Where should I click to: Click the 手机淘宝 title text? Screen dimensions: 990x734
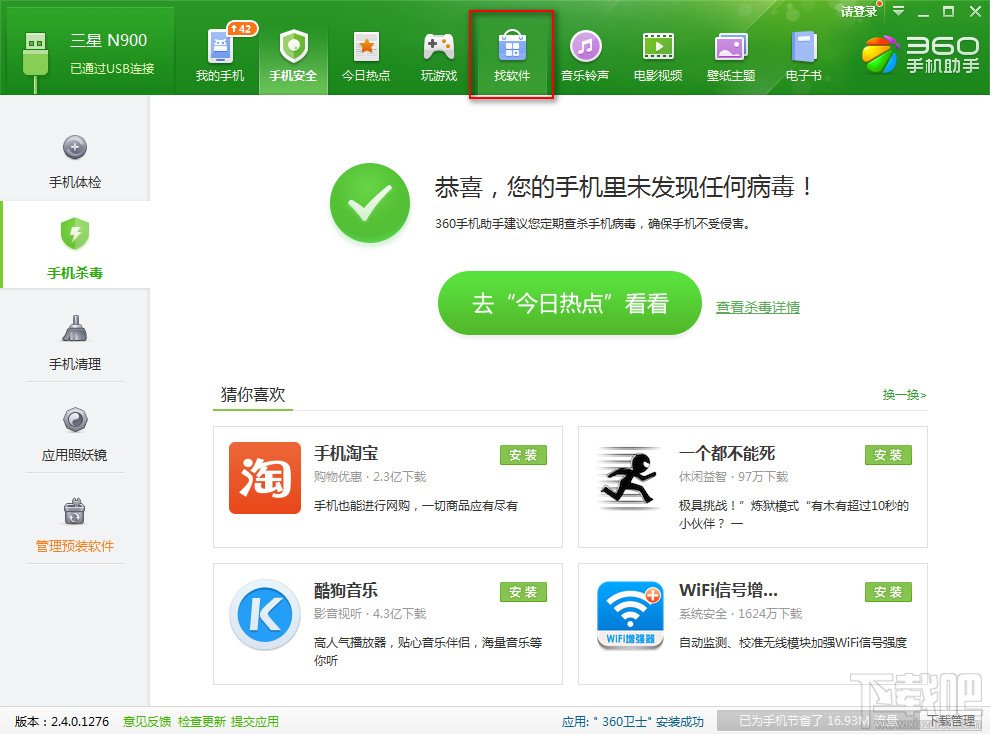click(x=346, y=453)
